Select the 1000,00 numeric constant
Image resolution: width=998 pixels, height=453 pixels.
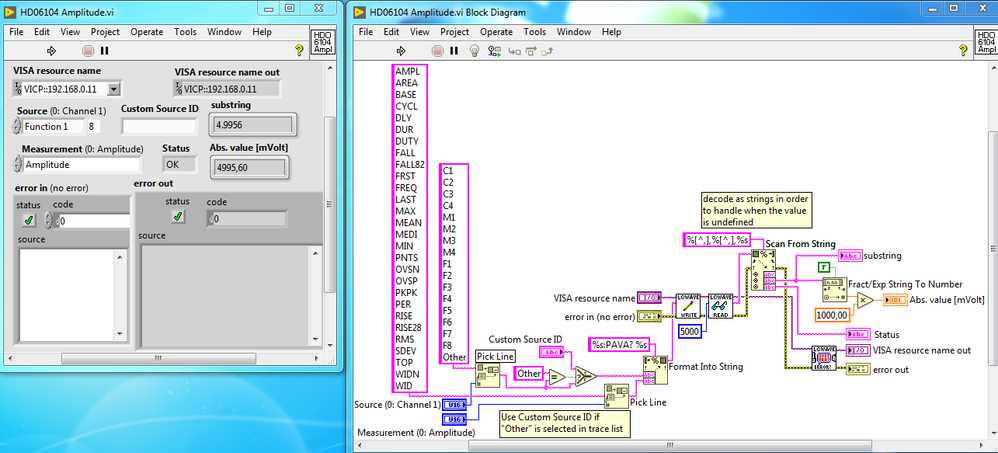click(x=833, y=314)
